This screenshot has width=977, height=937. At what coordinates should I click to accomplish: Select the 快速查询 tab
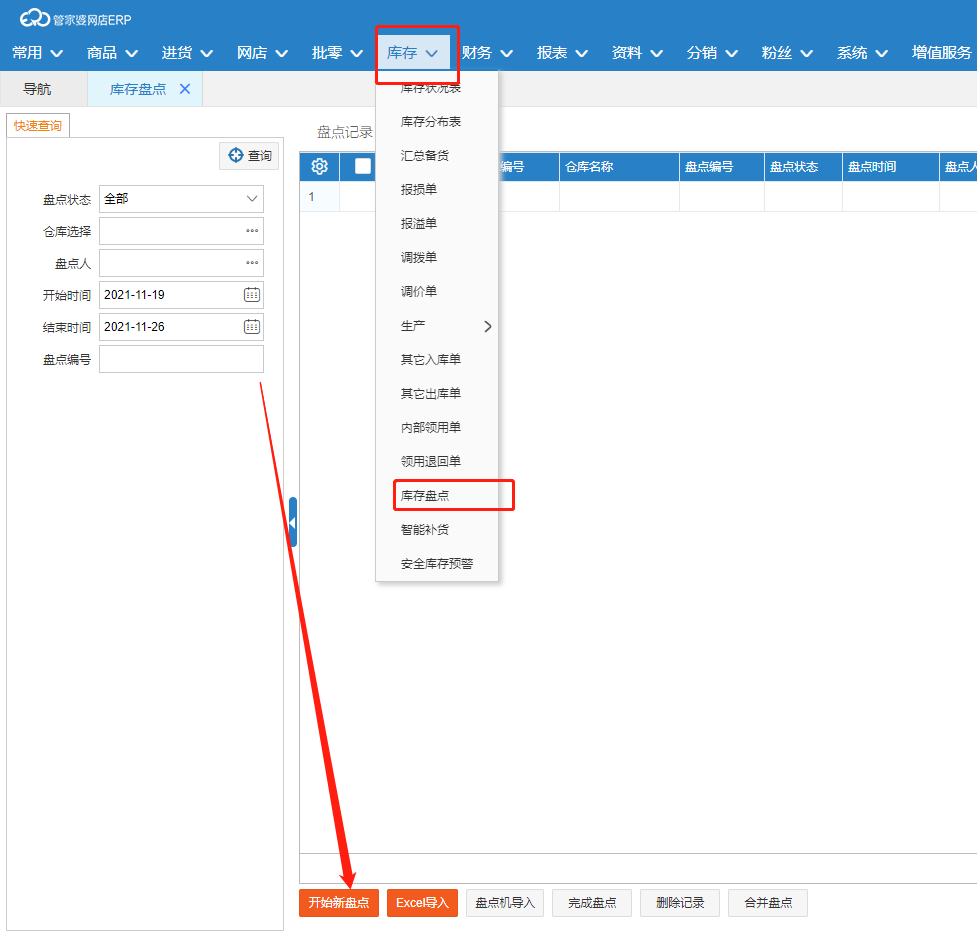[37, 125]
